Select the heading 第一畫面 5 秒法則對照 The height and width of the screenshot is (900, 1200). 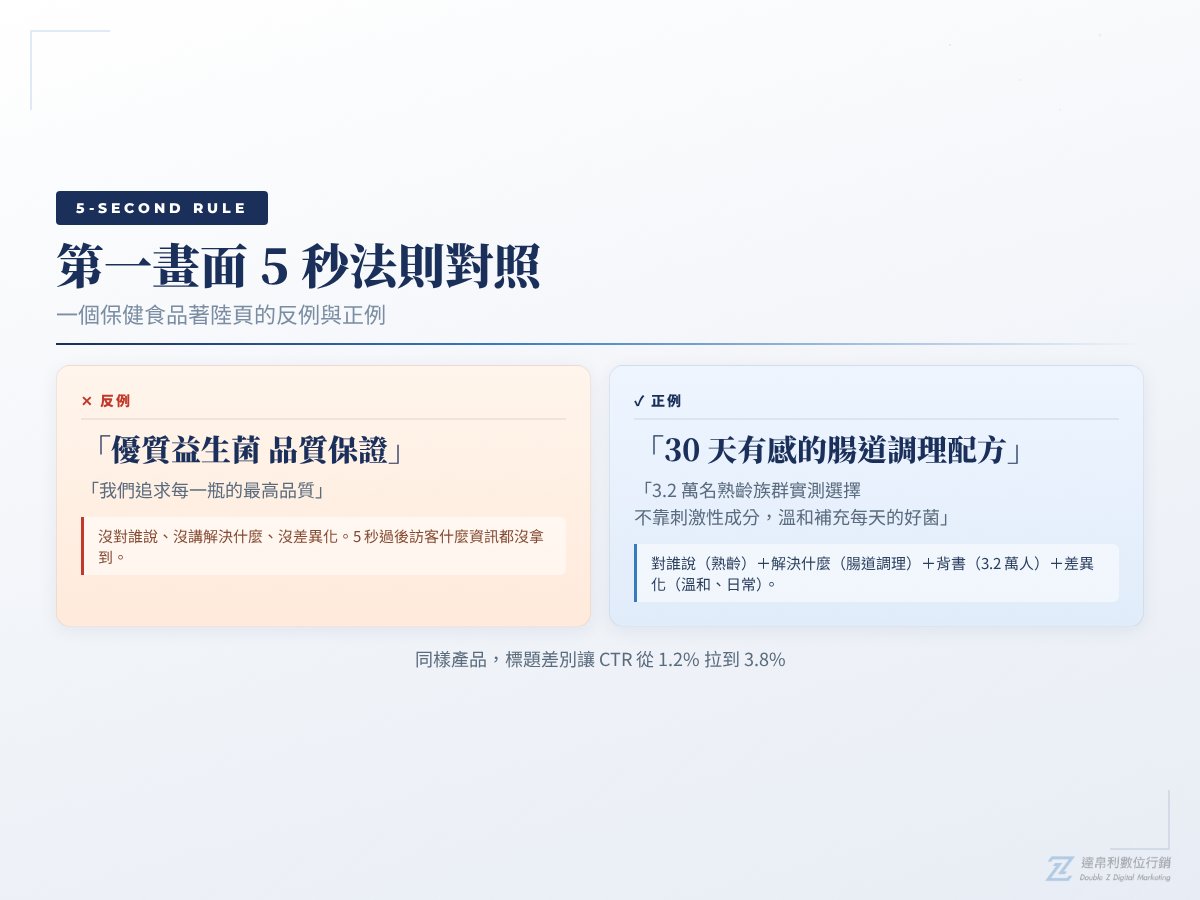click(x=299, y=266)
